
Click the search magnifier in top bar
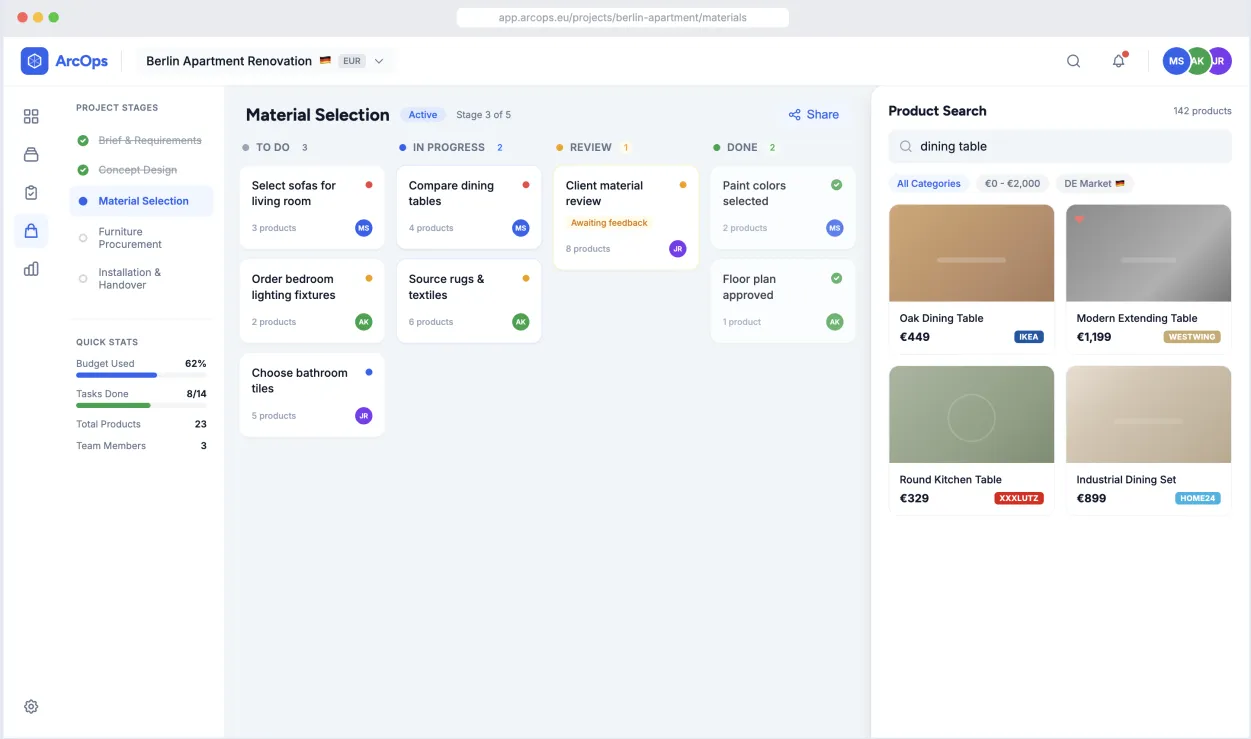1073,61
